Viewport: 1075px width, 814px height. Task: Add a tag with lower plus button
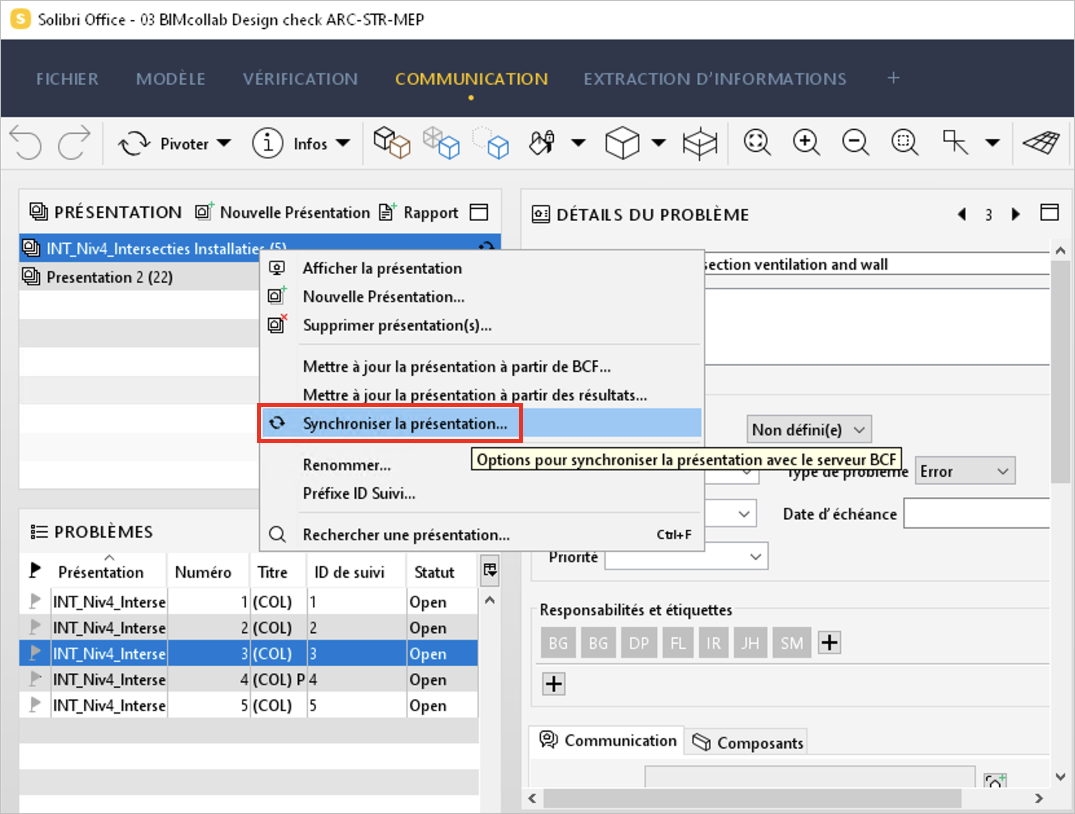click(554, 684)
